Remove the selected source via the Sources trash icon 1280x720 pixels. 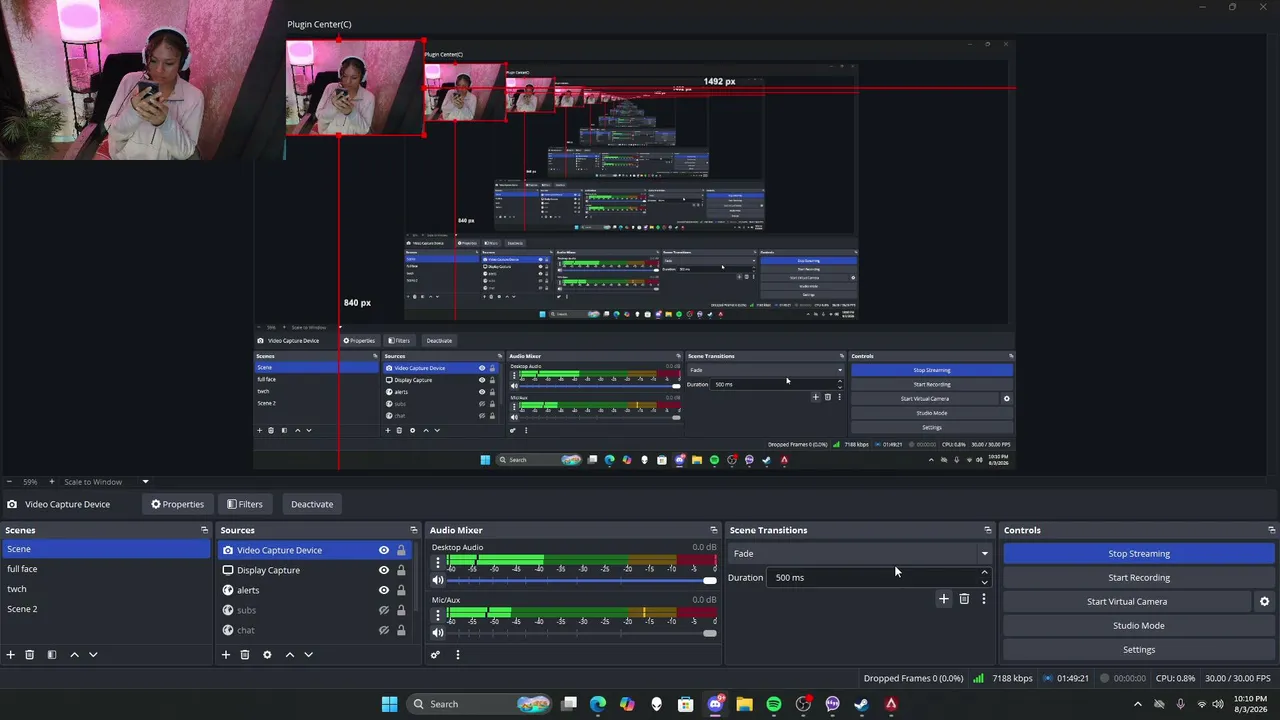point(245,655)
